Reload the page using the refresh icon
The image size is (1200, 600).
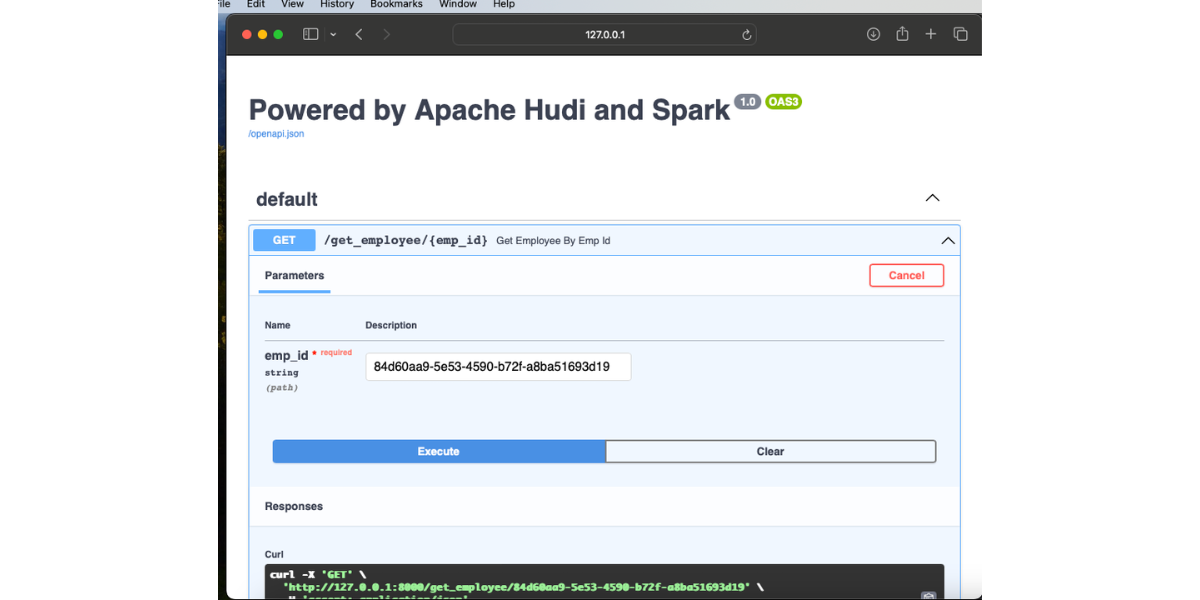(x=746, y=35)
